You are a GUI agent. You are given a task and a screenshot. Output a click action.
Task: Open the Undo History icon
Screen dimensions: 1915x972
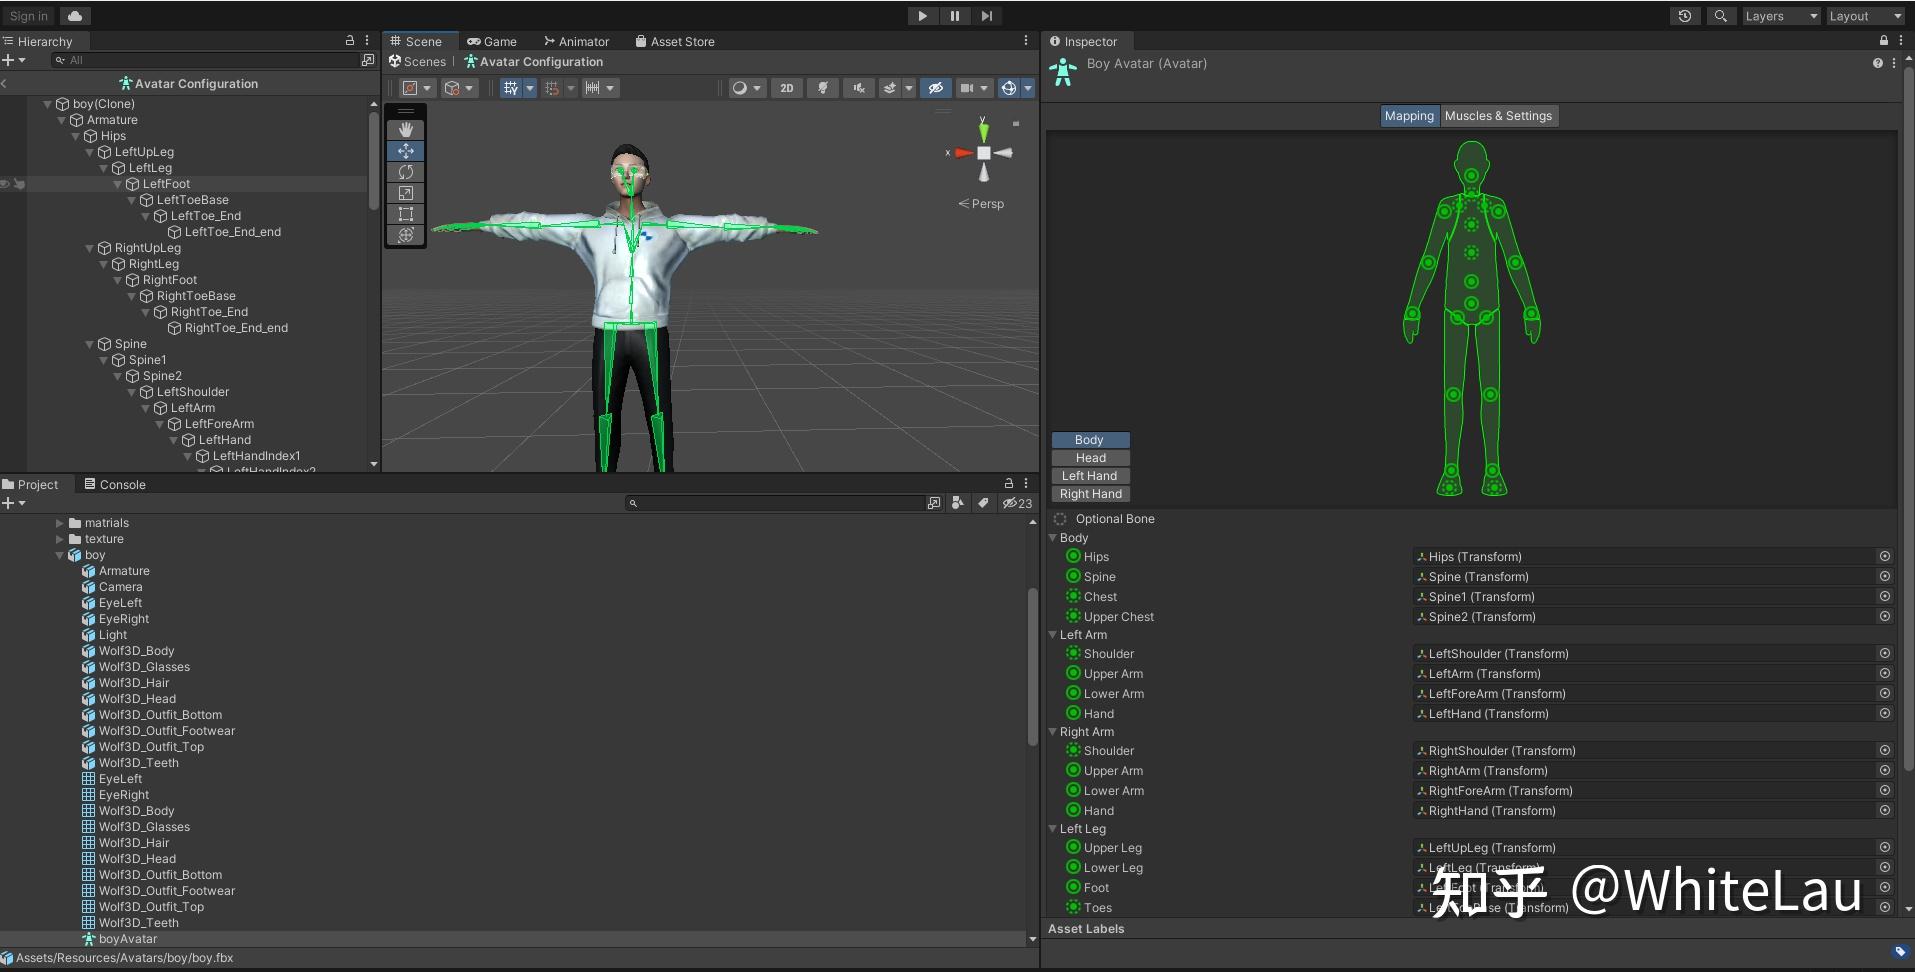point(1685,16)
